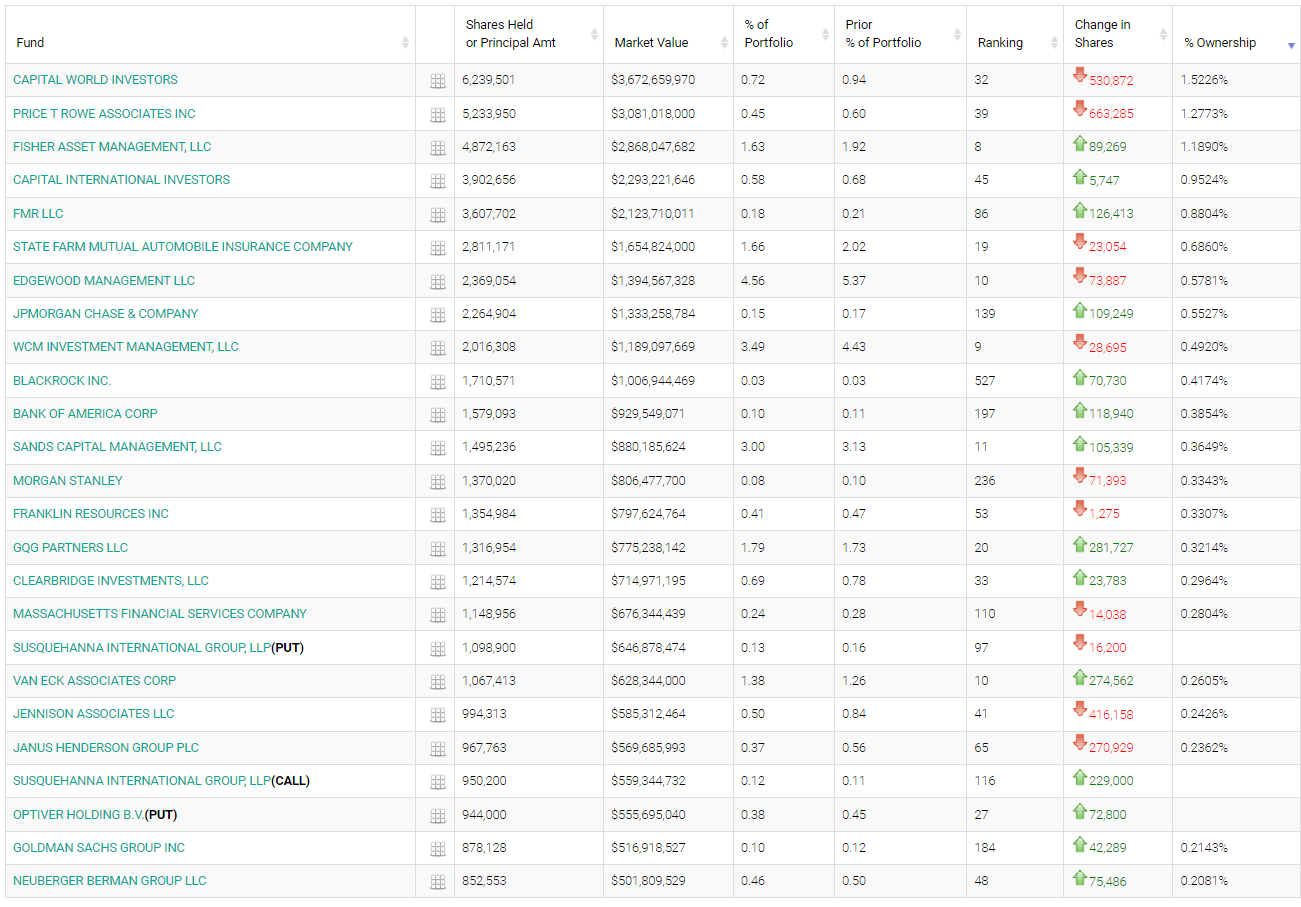
Task: Sort by Change in Shares header
Action: [1118, 34]
